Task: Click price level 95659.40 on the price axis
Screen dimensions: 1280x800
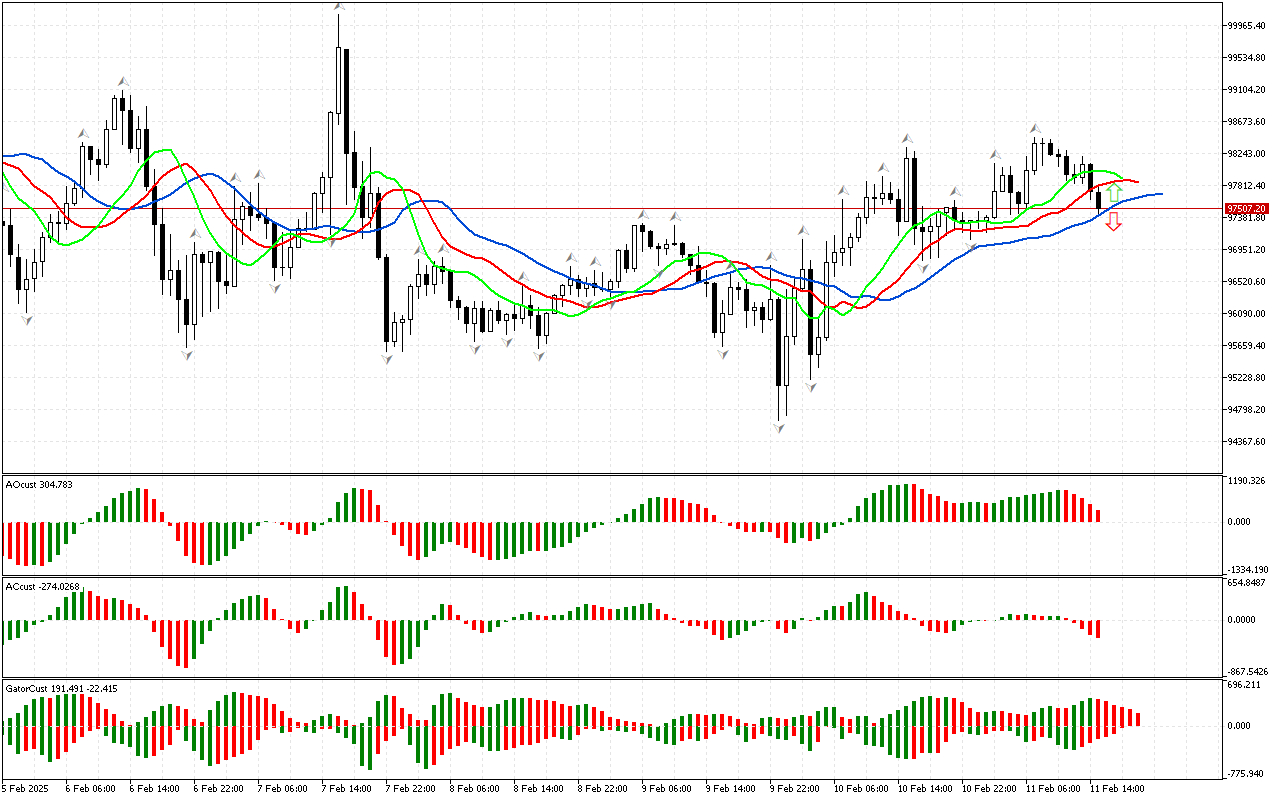Action: [1246, 346]
